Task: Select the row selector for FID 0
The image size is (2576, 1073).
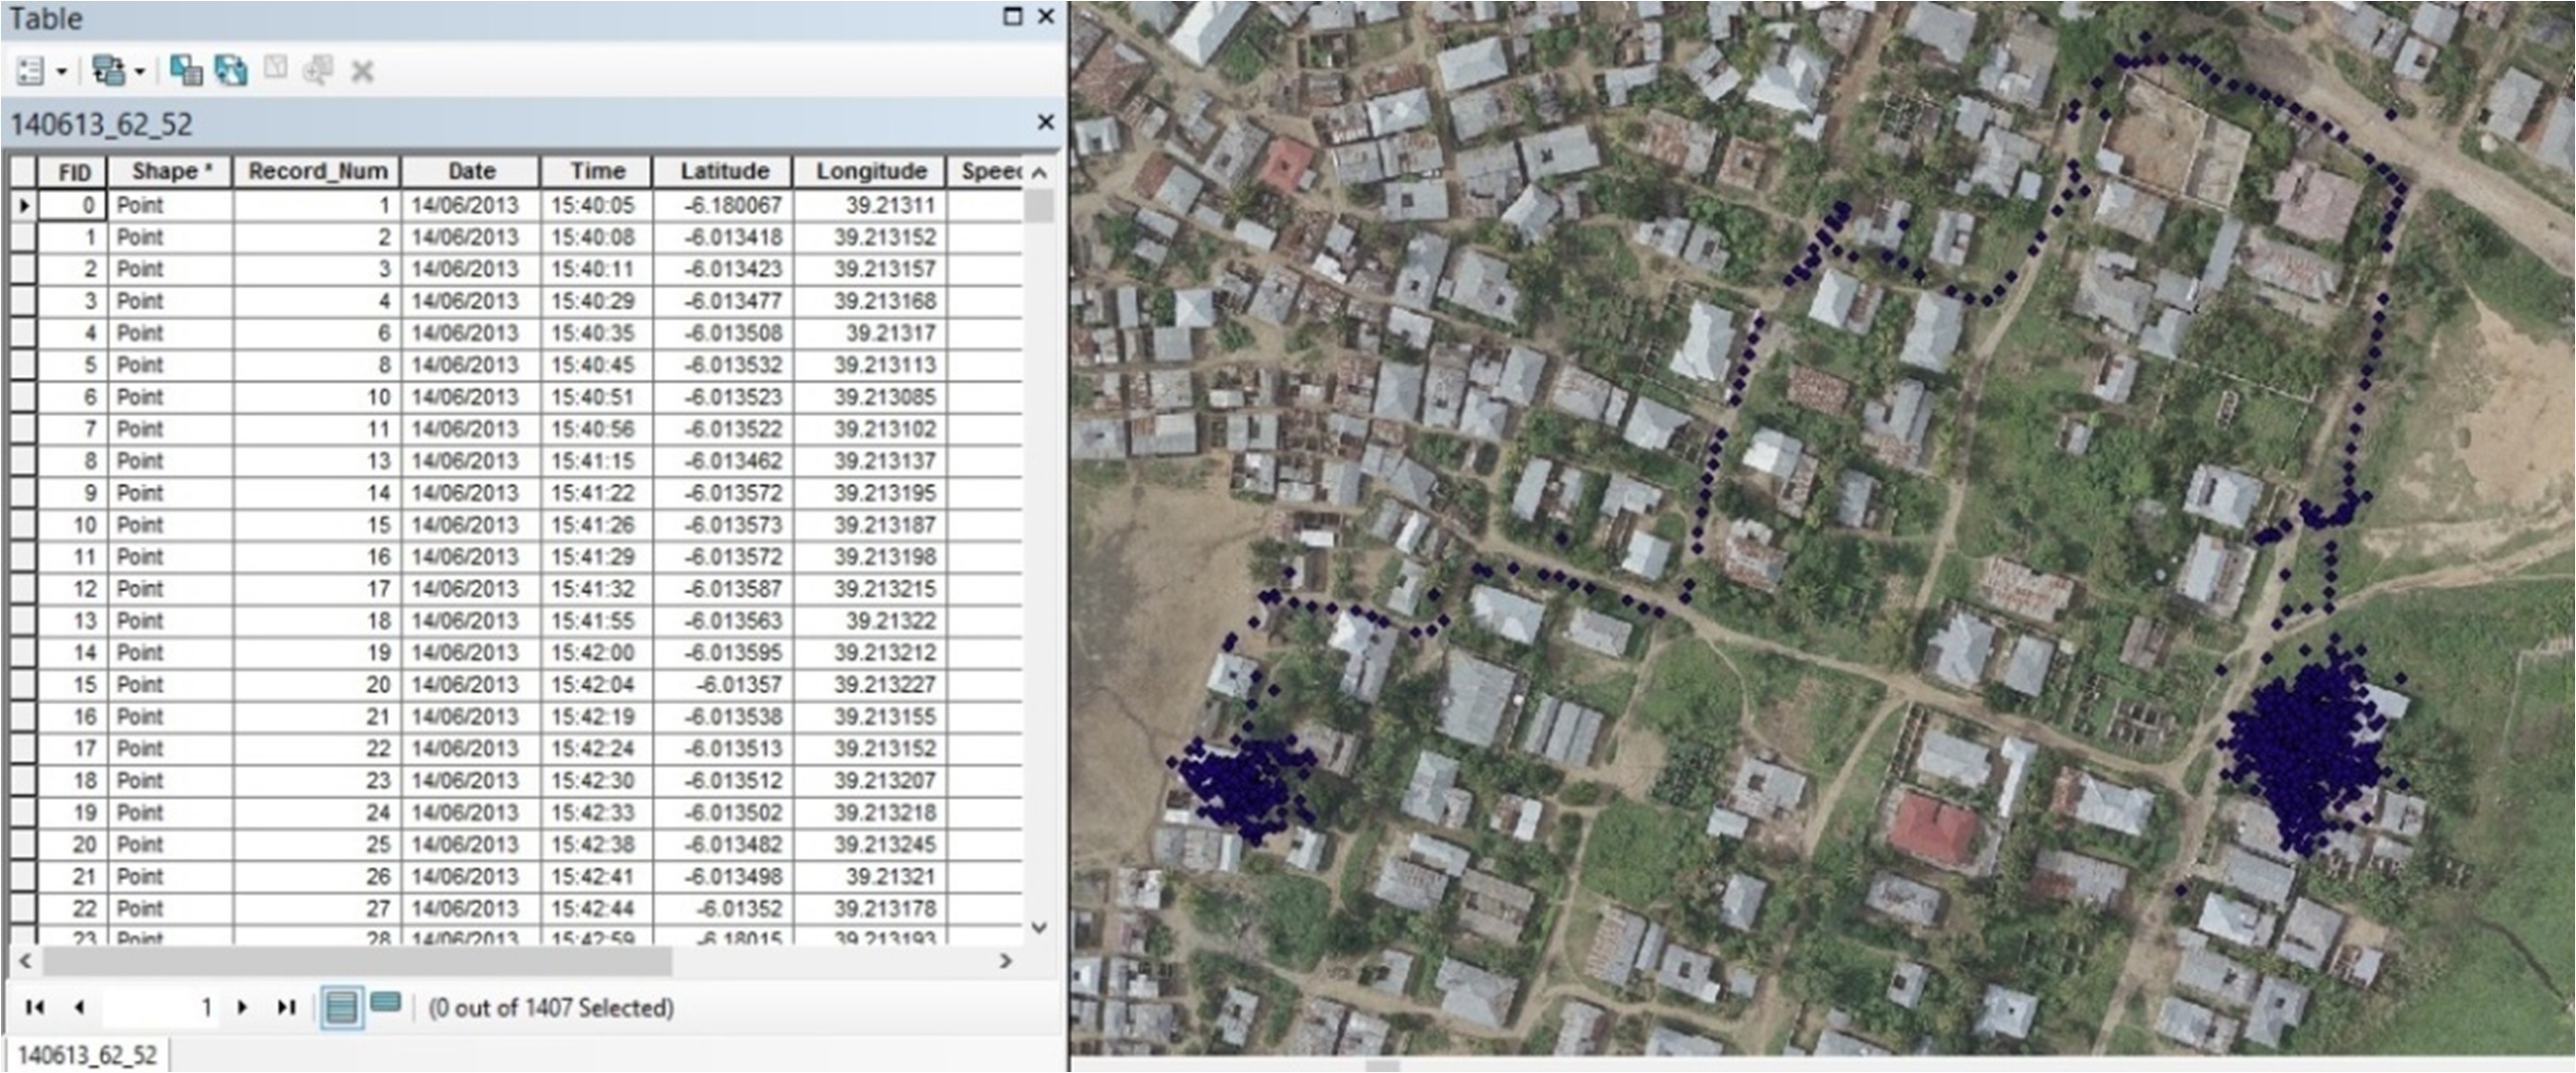Action: 23,206
